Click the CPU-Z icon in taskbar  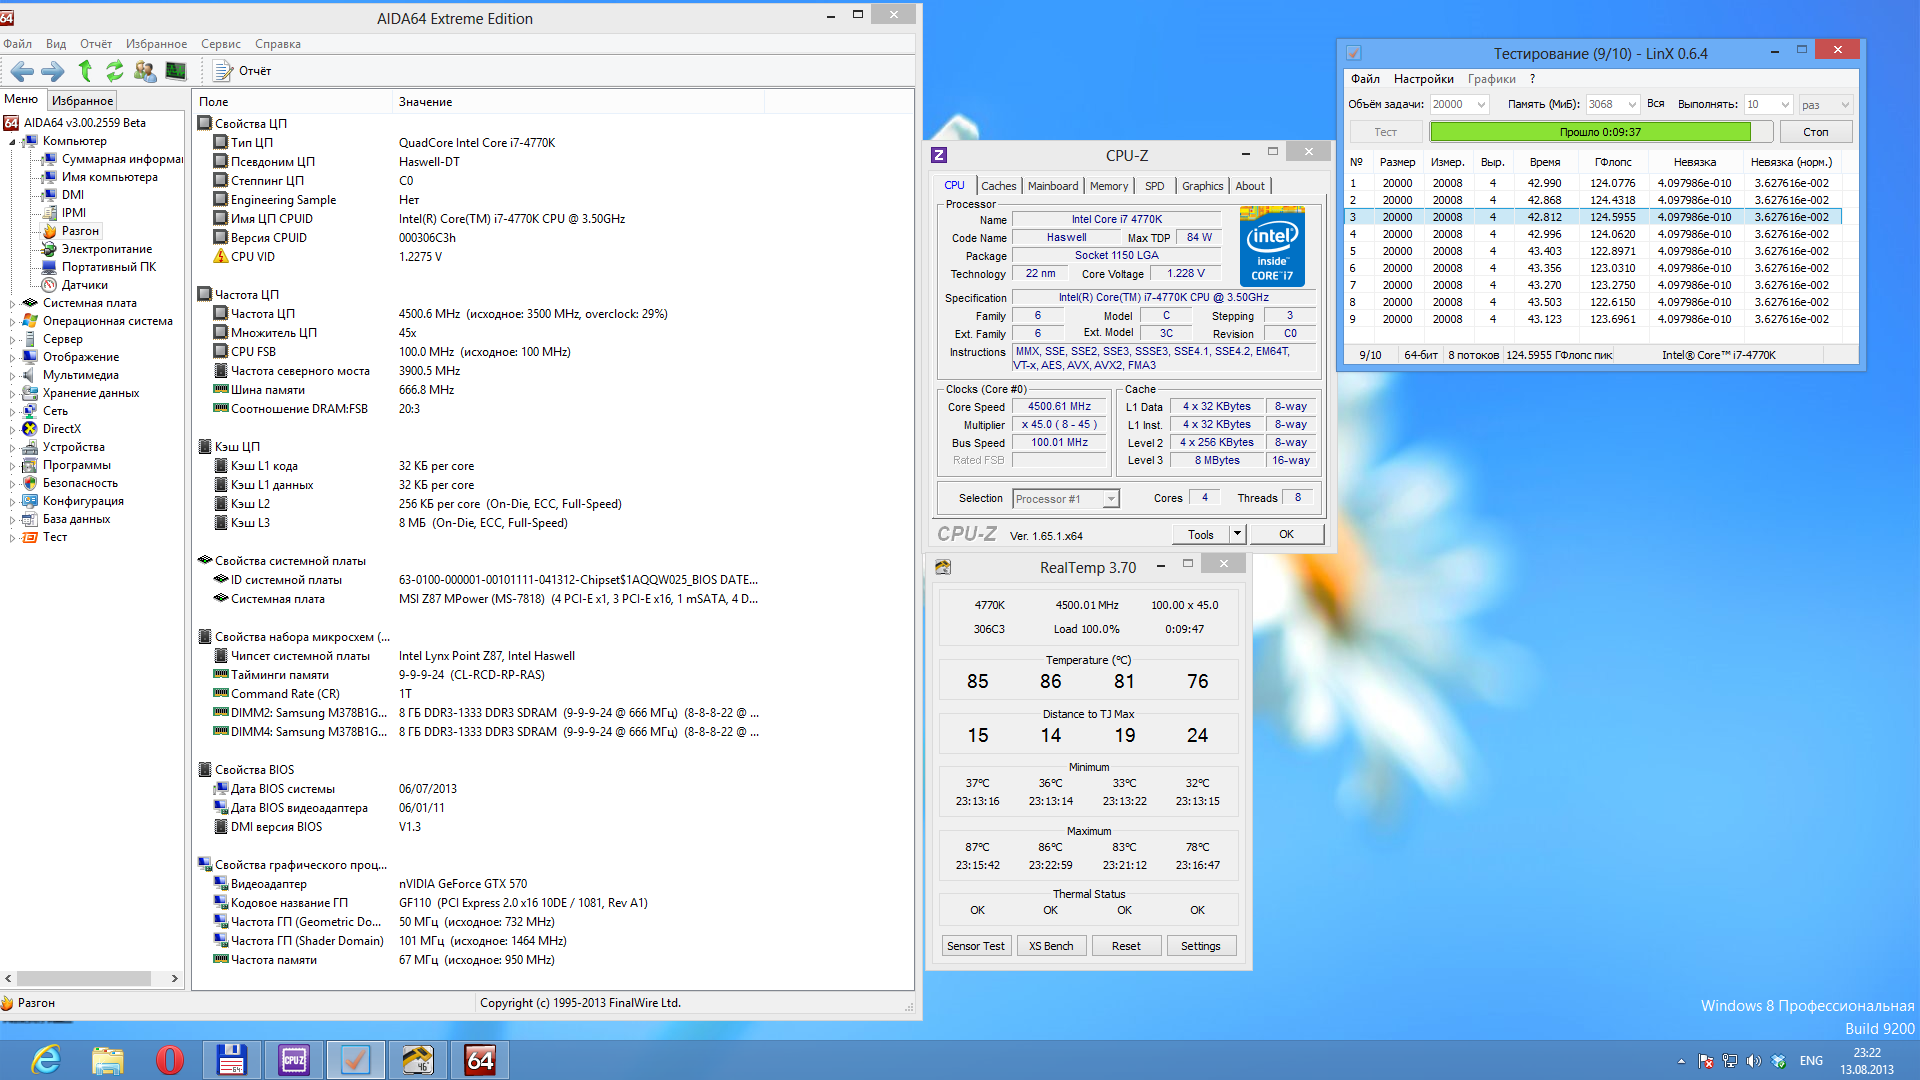(294, 1060)
